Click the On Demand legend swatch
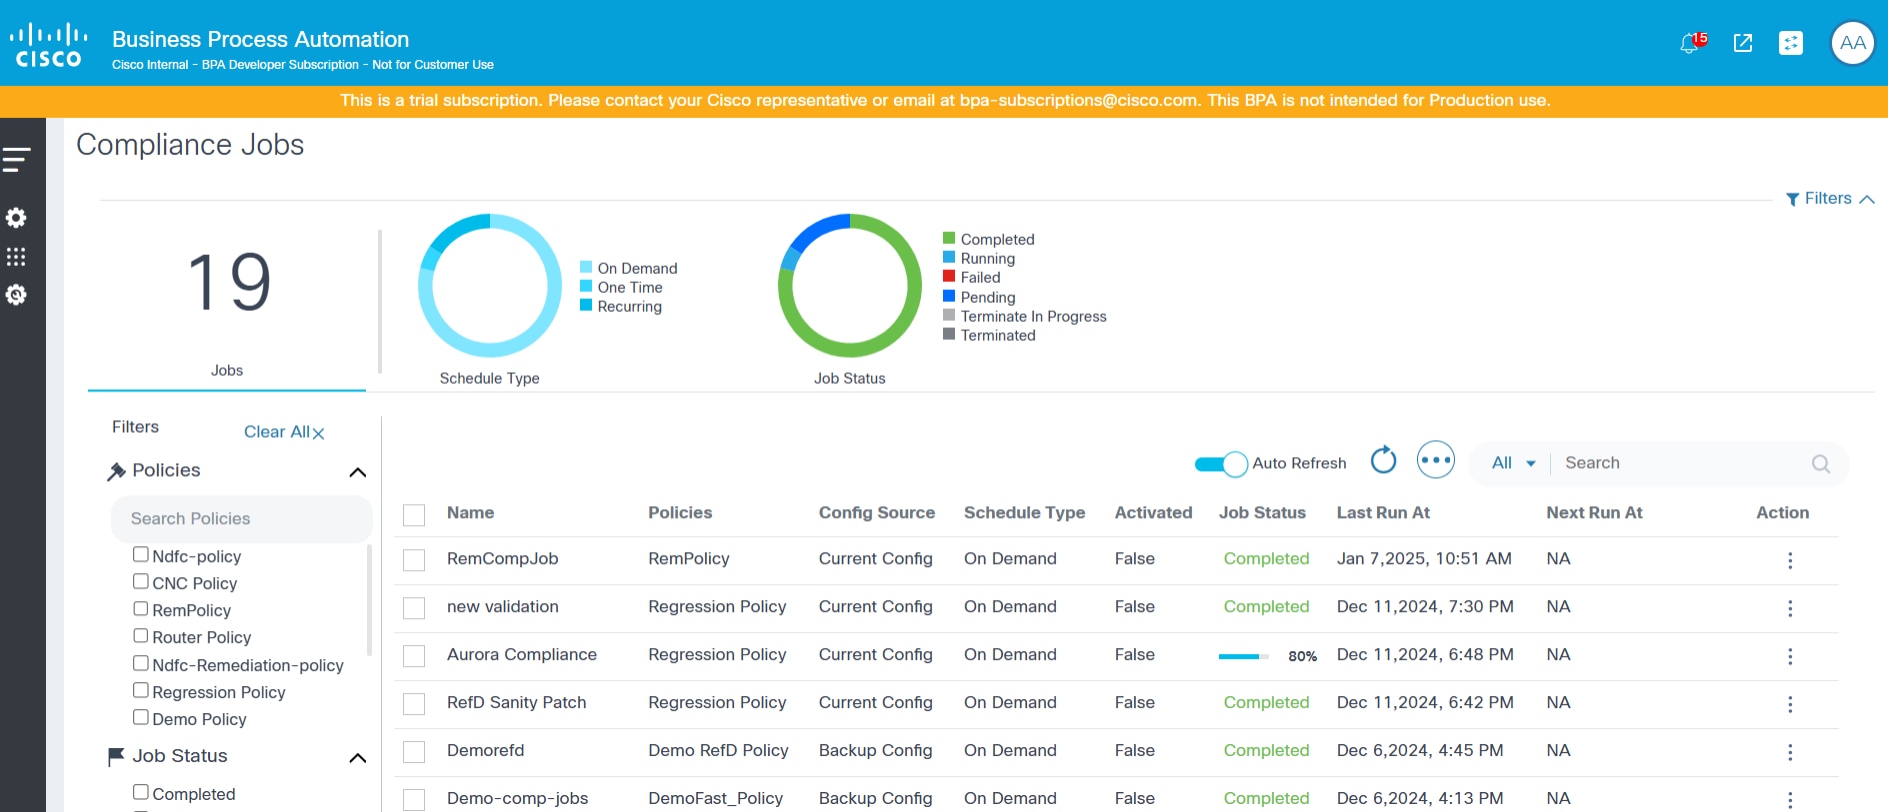This screenshot has height=812, width=1888. (586, 267)
